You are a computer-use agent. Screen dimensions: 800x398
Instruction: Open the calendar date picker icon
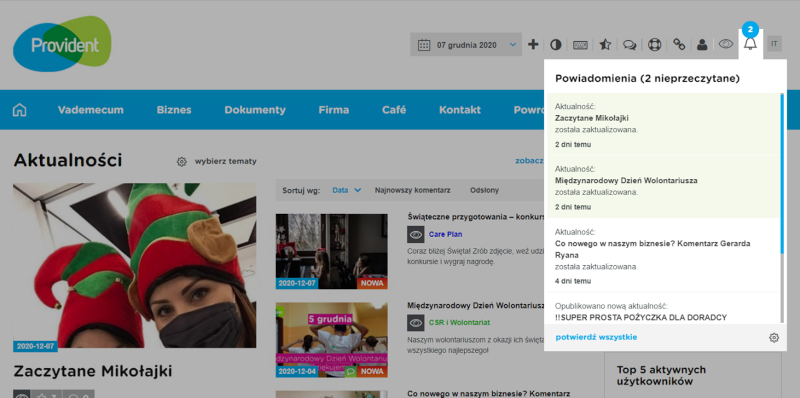pos(424,45)
